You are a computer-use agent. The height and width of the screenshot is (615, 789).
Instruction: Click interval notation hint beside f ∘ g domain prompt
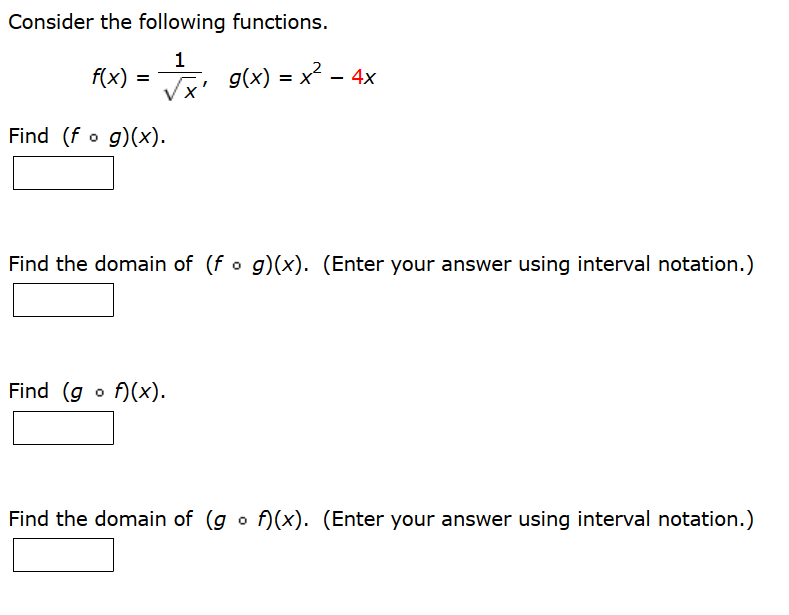coord(538,264)
